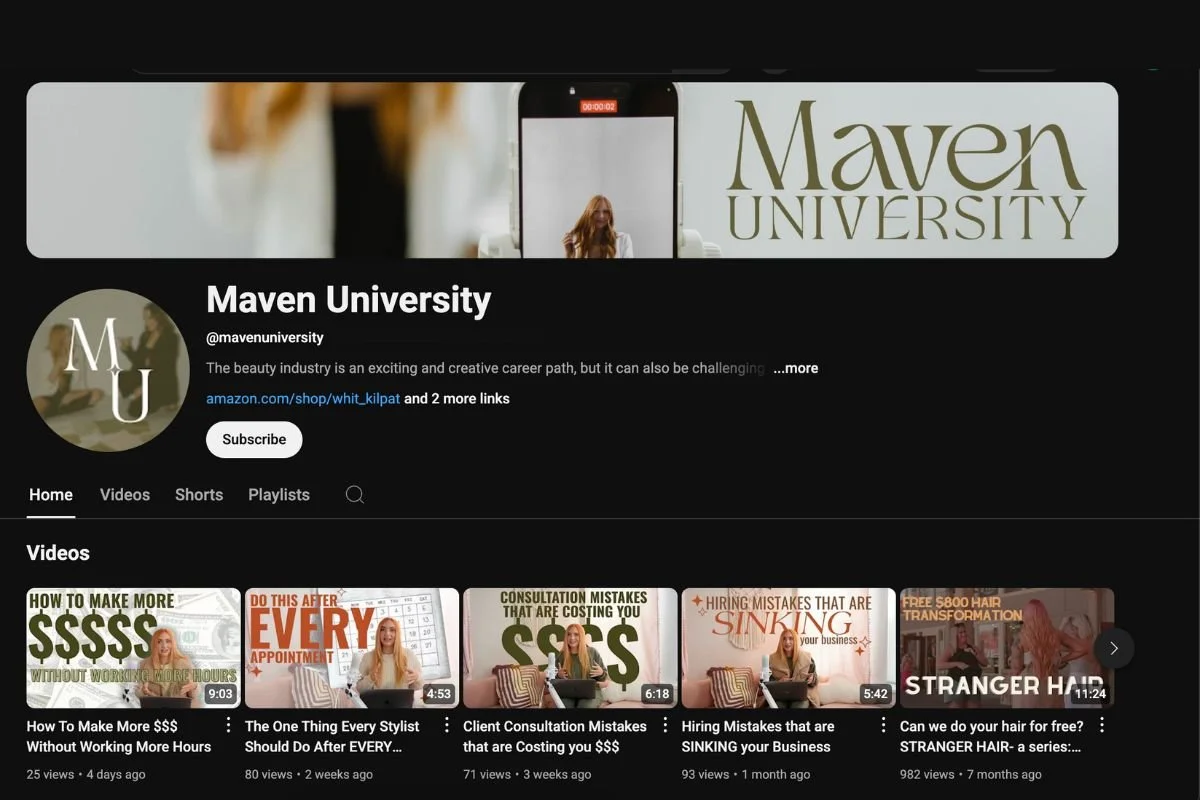Open the "Videos" section heading
1200x800 pixels.
[58, 553]
